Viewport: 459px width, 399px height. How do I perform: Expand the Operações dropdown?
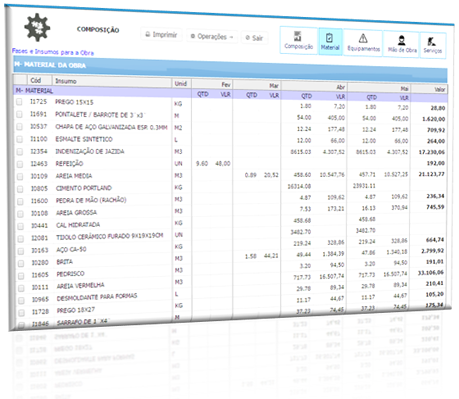pyautogui.click(x=212, y=36)
